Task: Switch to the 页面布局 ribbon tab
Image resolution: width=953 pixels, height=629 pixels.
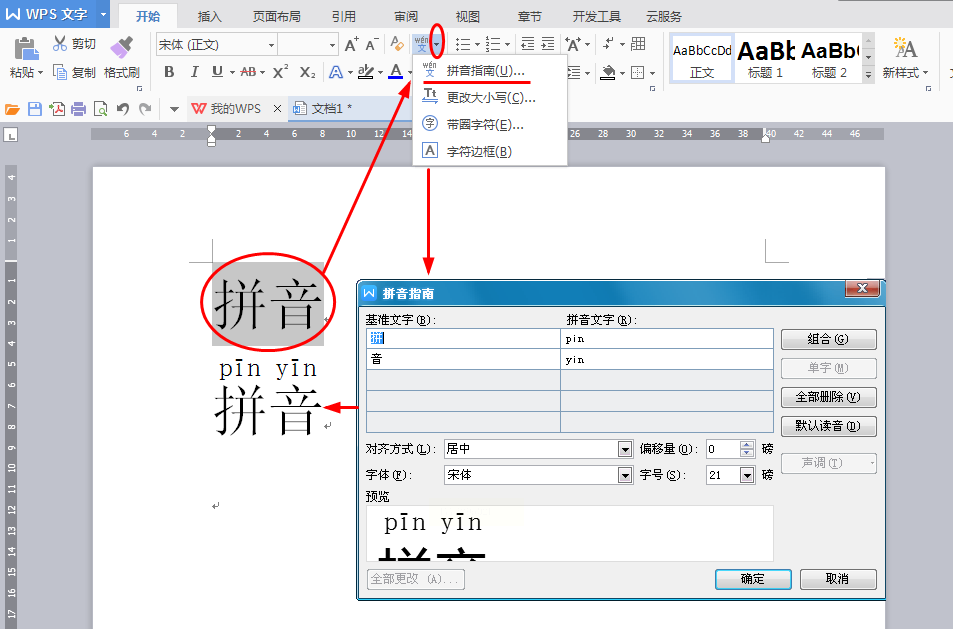Action: (277, 16)
